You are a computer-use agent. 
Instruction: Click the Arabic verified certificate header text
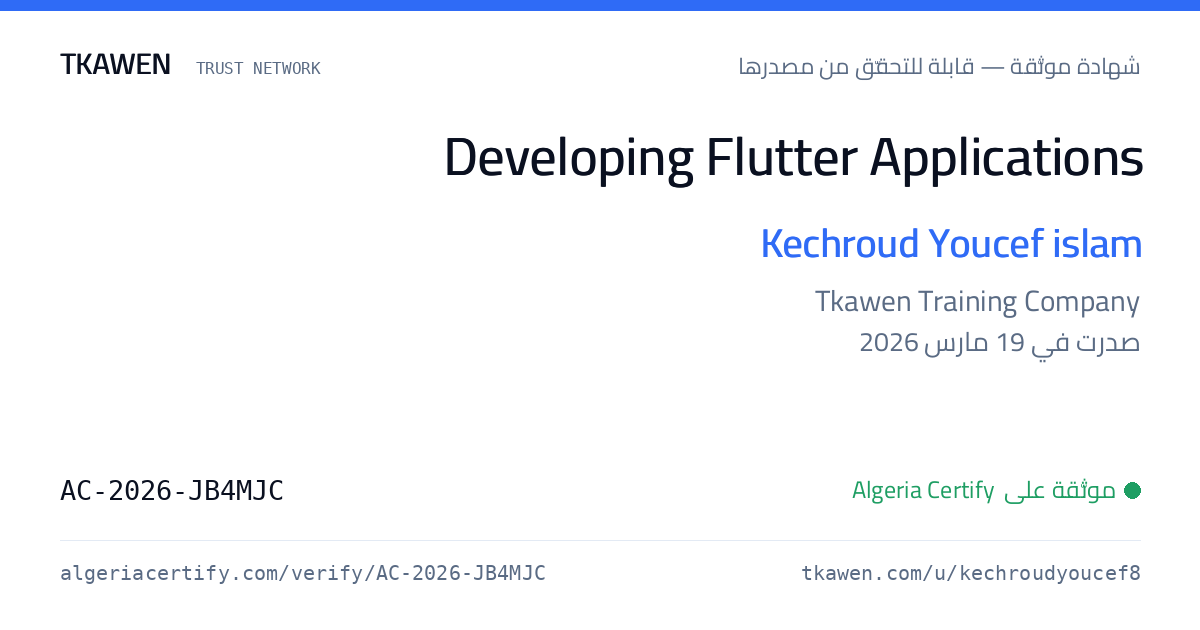939,67
